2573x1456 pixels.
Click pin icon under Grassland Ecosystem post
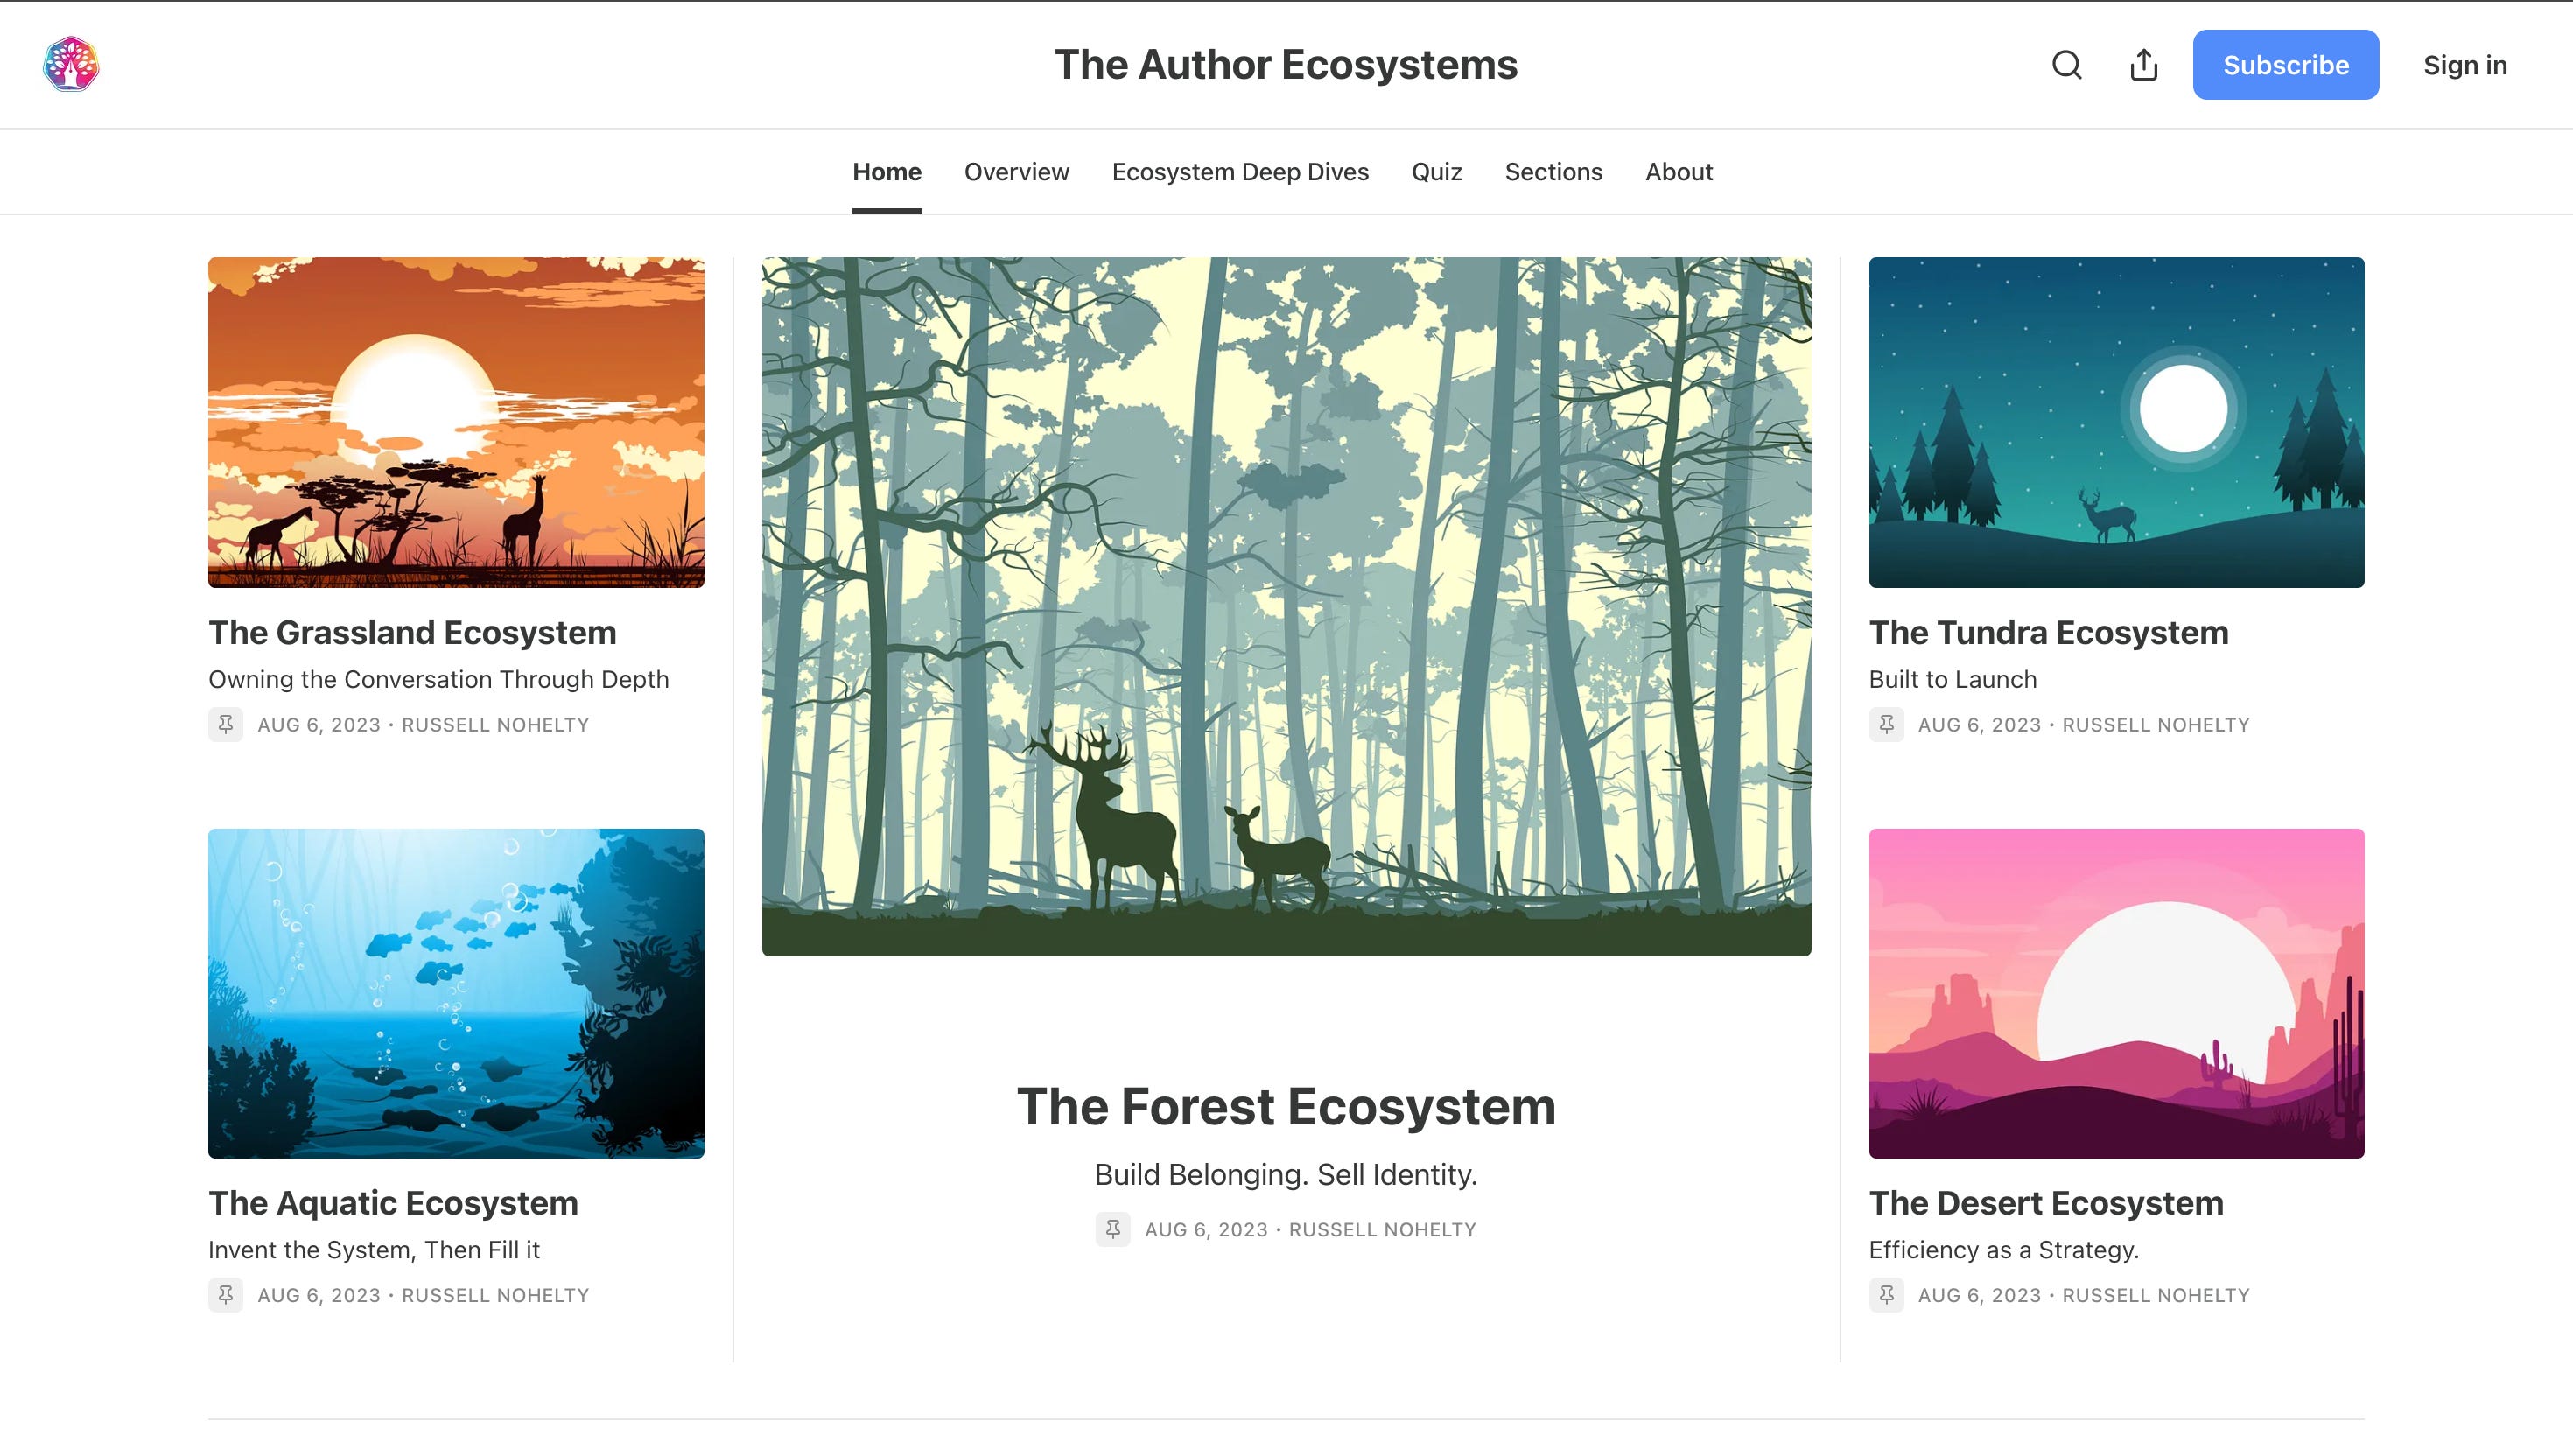point(225,724)
